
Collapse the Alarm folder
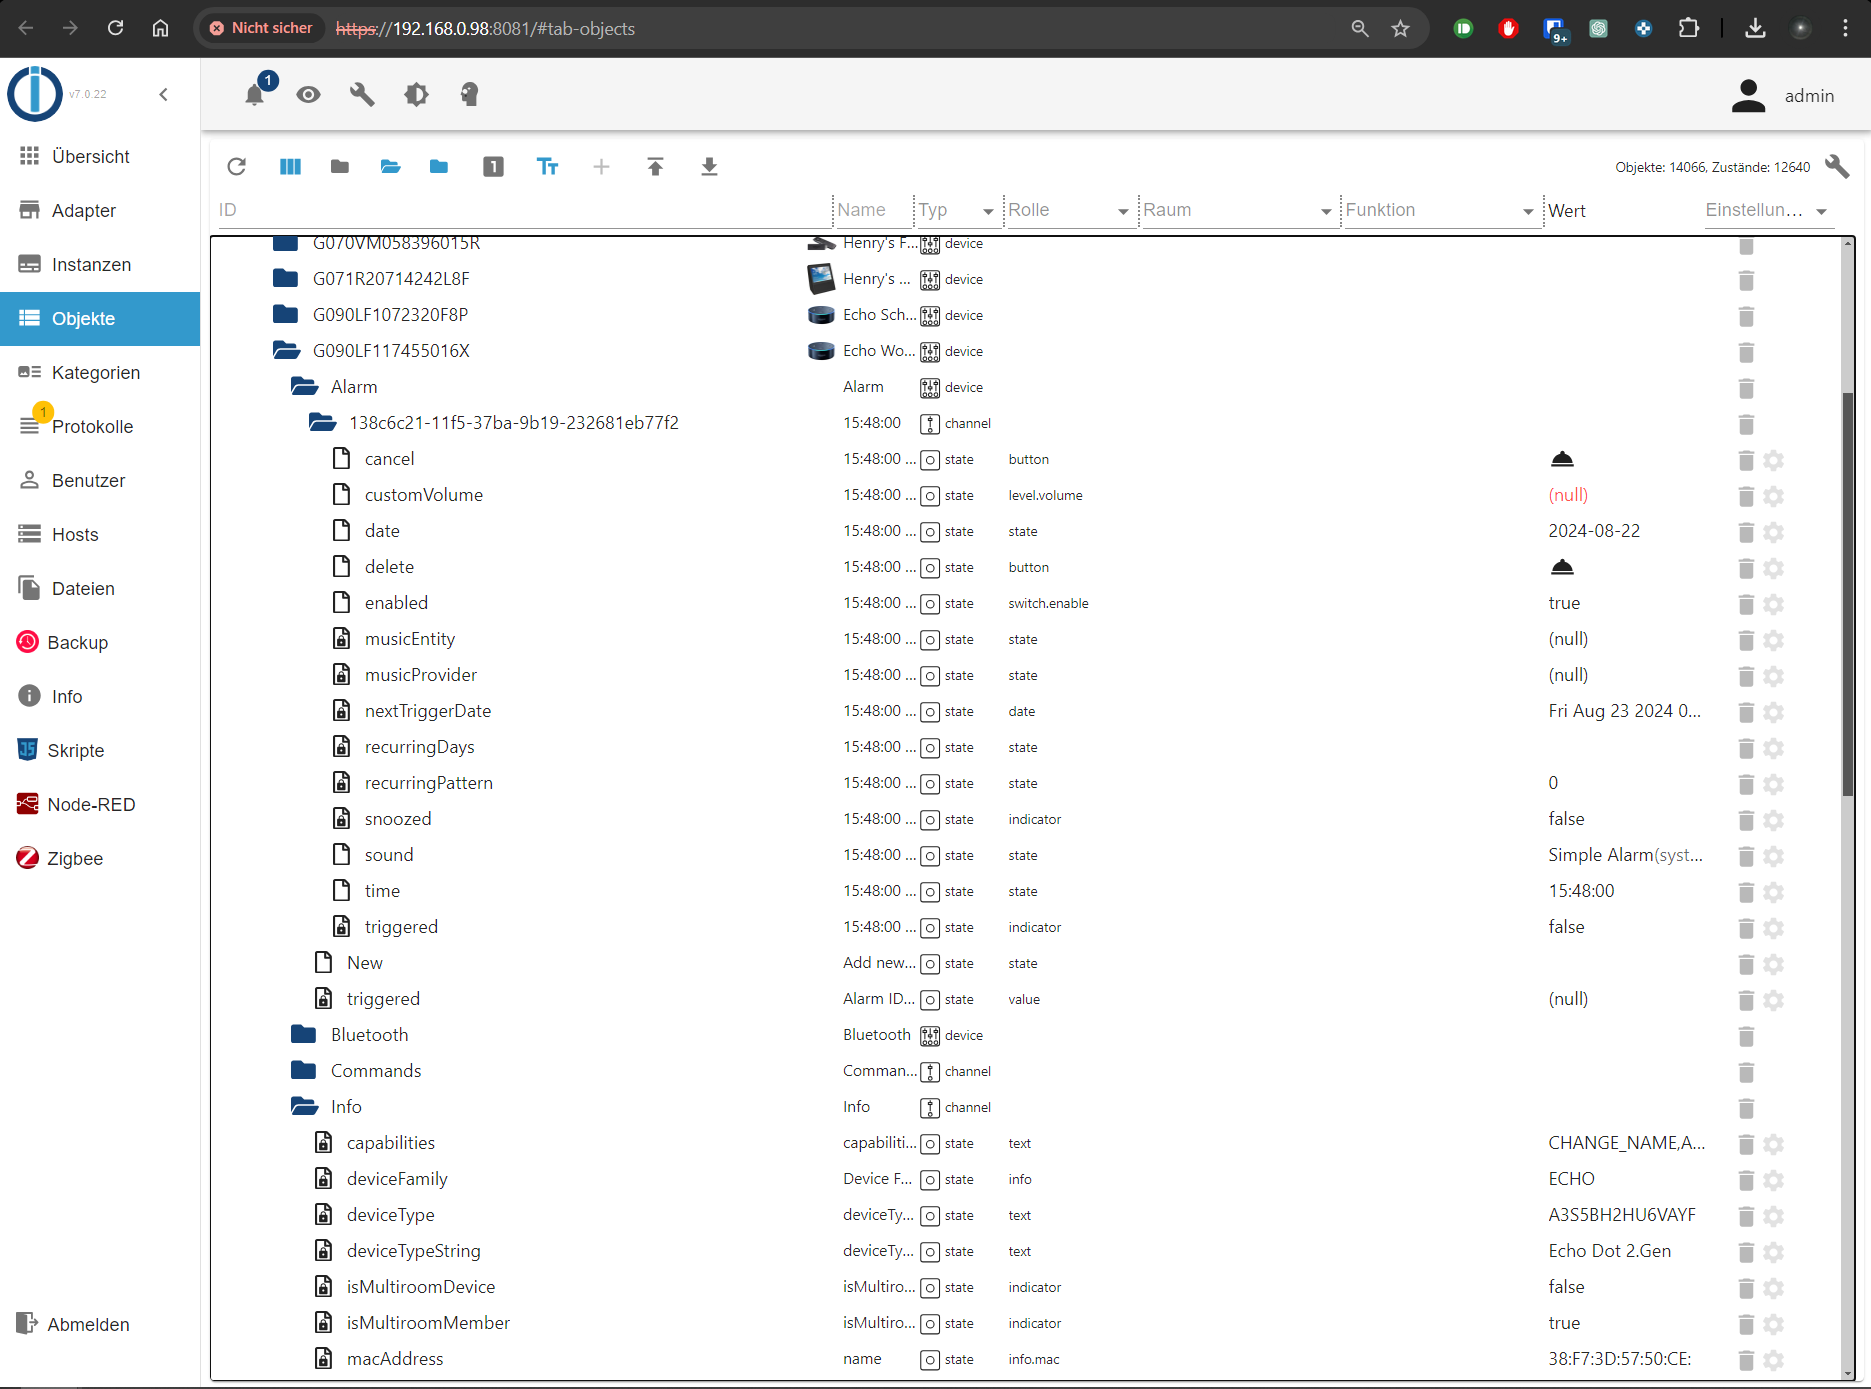click(x=304, y=387)
